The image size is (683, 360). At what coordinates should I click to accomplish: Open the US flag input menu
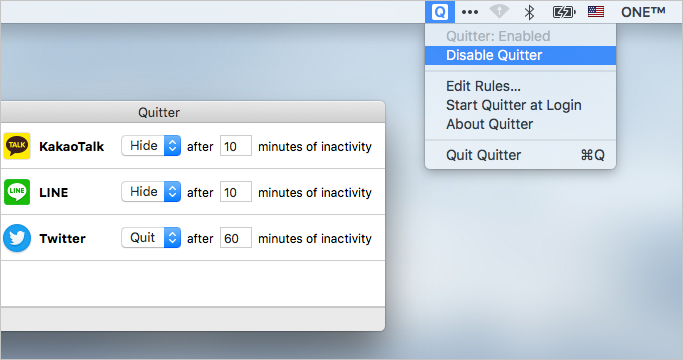(x=596, y=12)
